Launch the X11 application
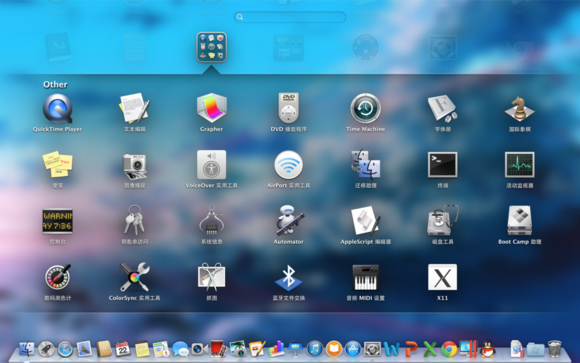Viewport: 580px width, 363px height. [x=442, y=277]
